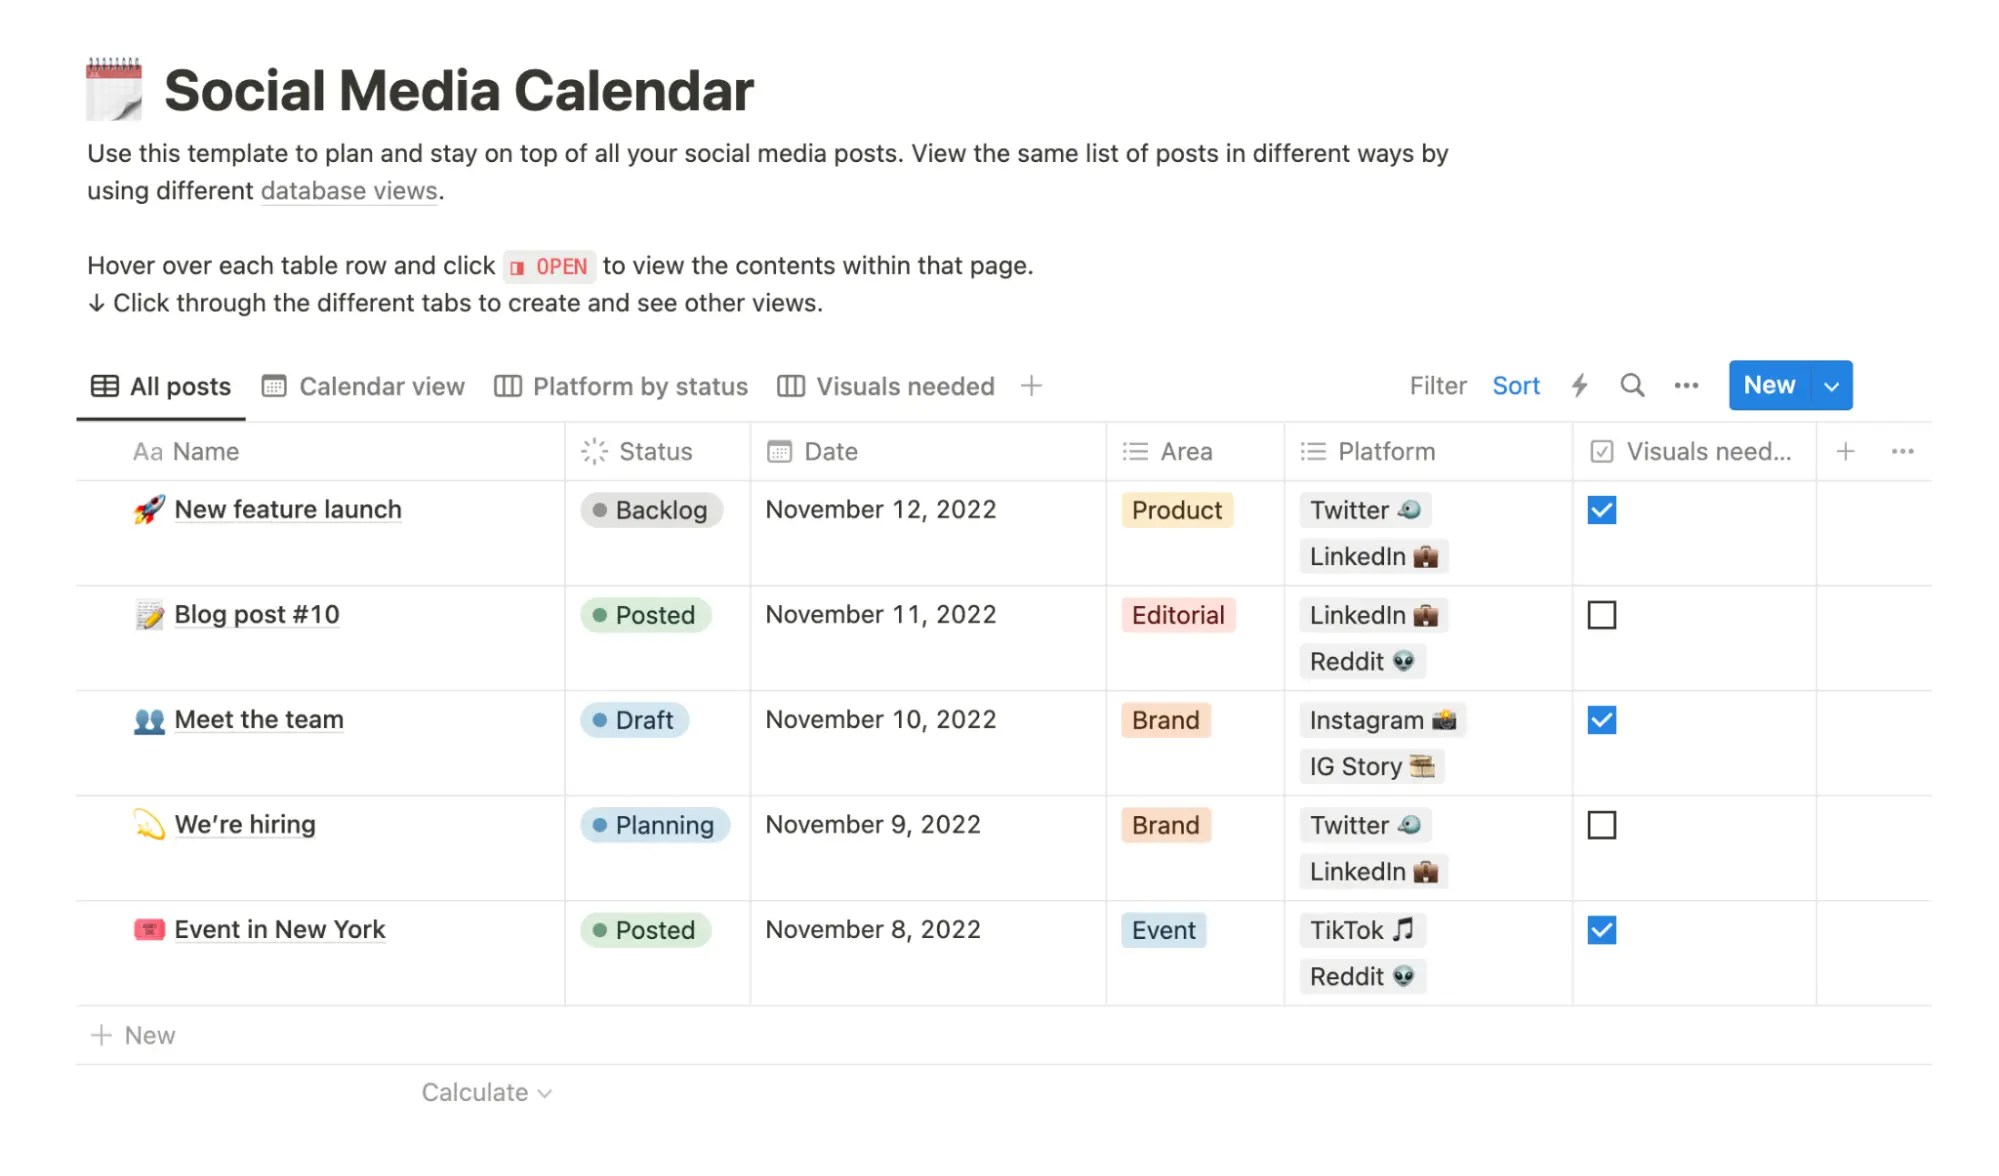Uncheck visuals needed for New feature launch

[x=1601, y=510]
